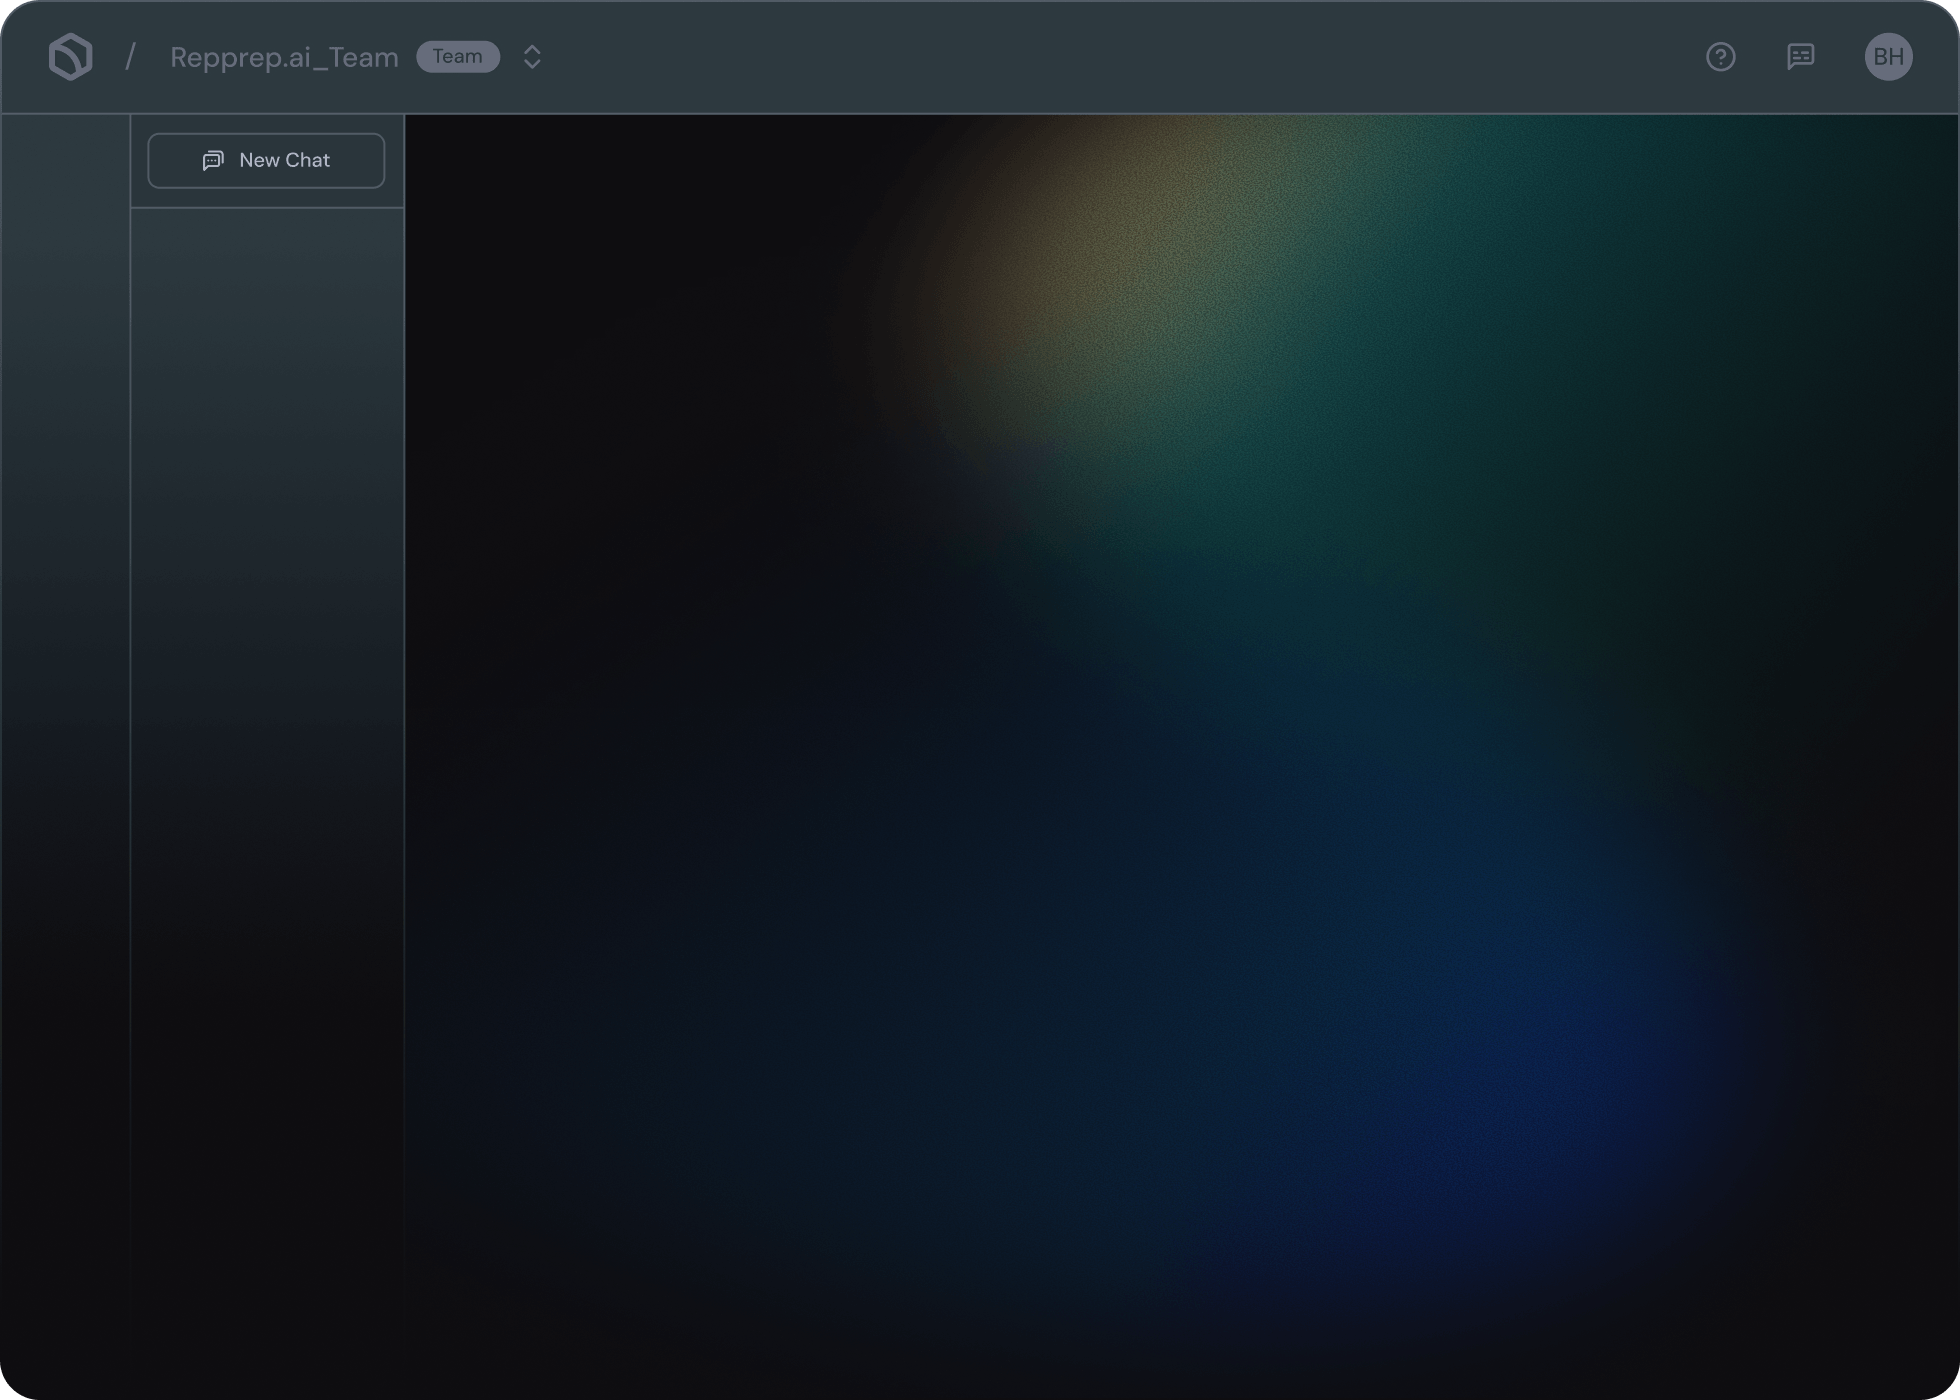Show support options via the circled question mark
Image resolution: width=1960 pixels, height=1400 pixels.
(1720, 57)
